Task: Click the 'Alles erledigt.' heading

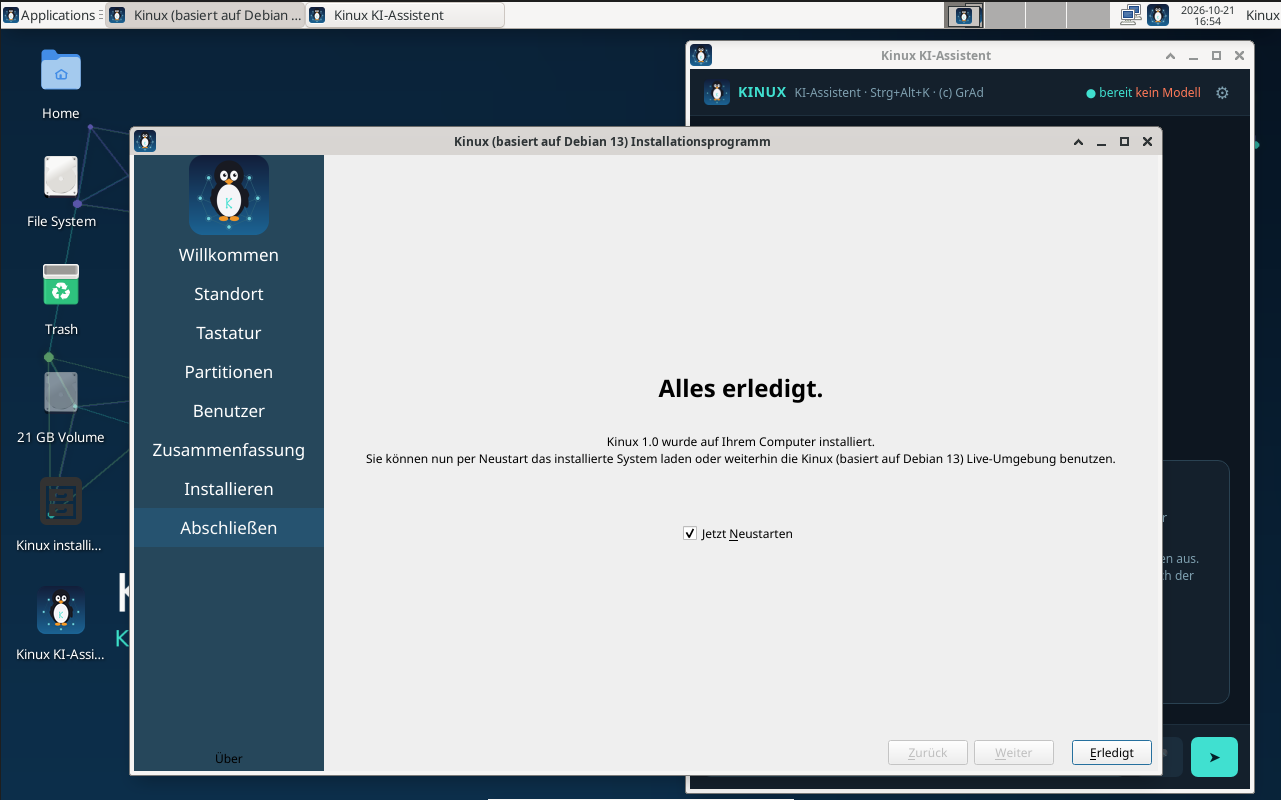Action: click(740, 389)
